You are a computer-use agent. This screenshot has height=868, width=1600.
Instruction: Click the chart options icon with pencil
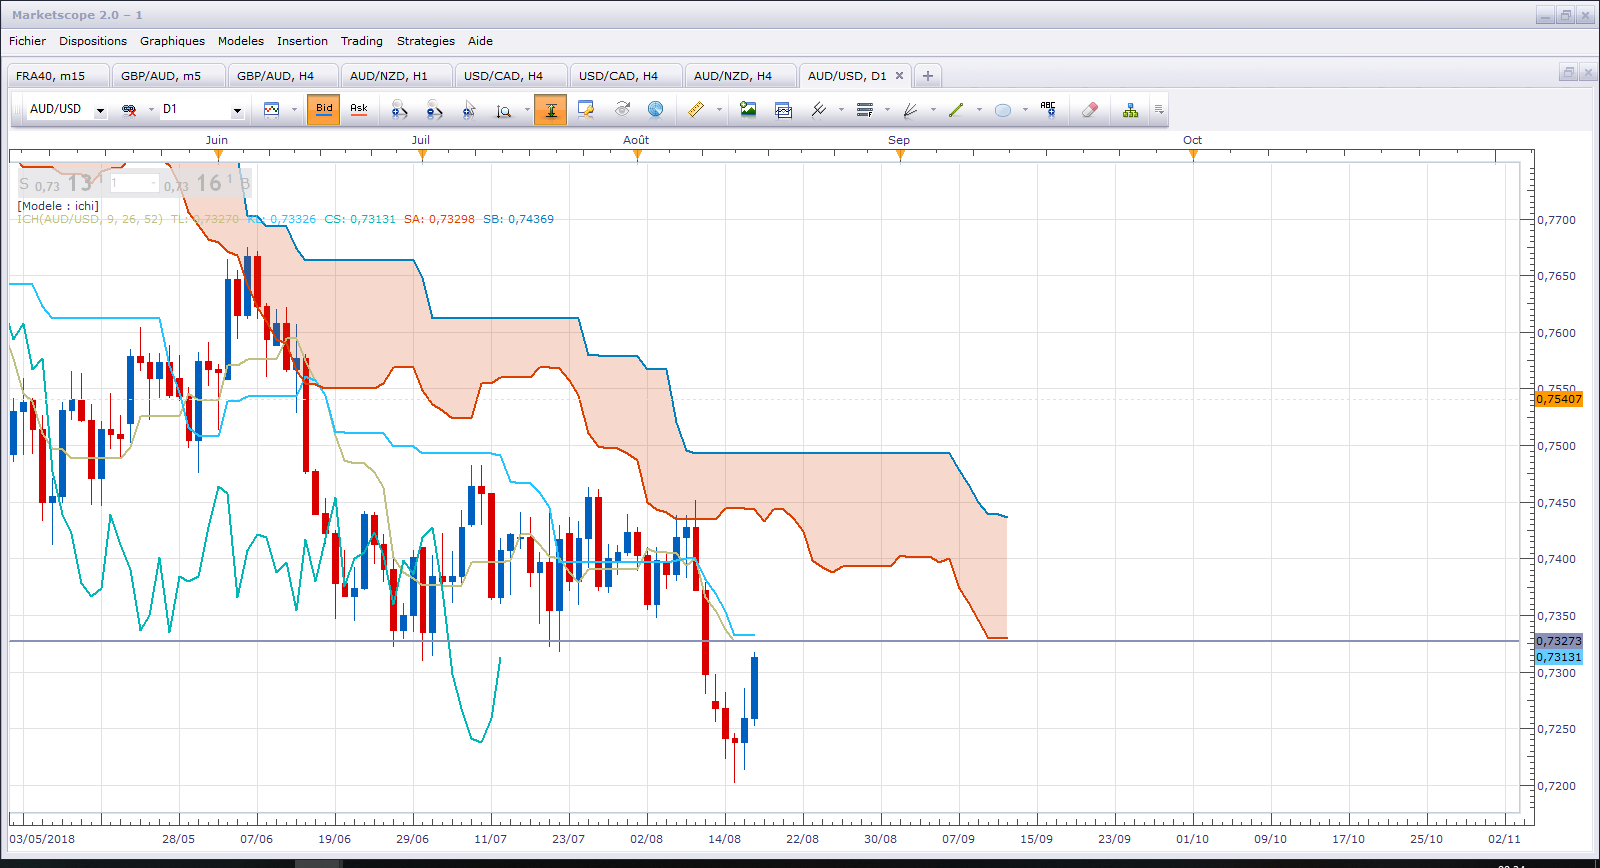pyautogui.click(x=586, y=110)
